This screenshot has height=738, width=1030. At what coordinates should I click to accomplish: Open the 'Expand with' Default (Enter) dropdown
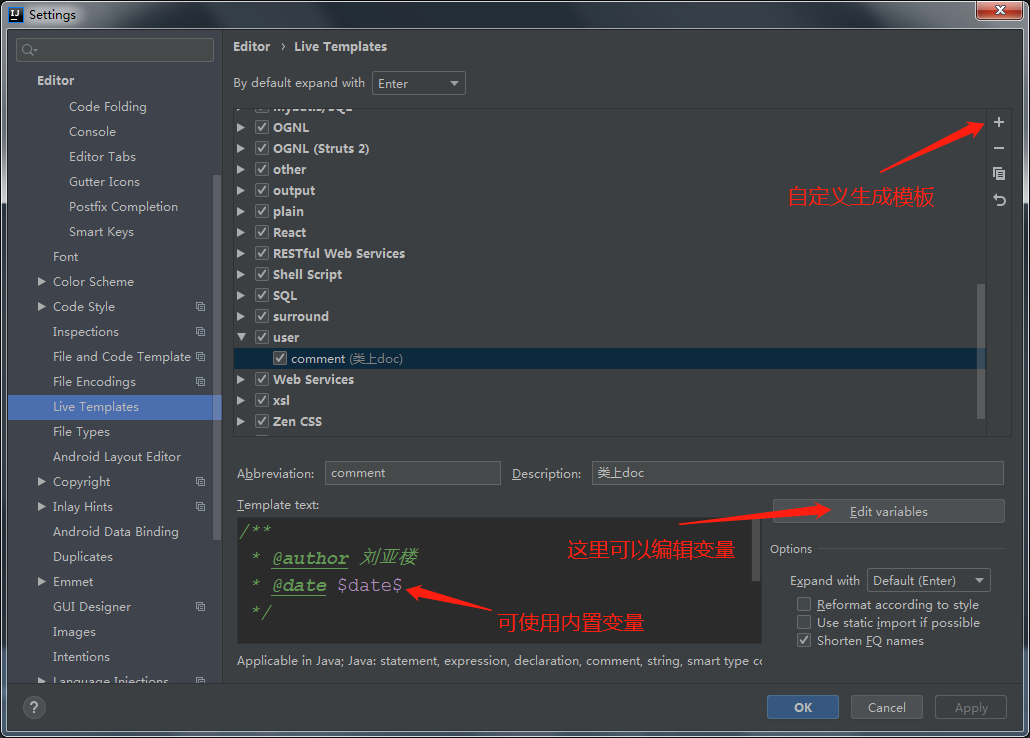tap(928, 580)
